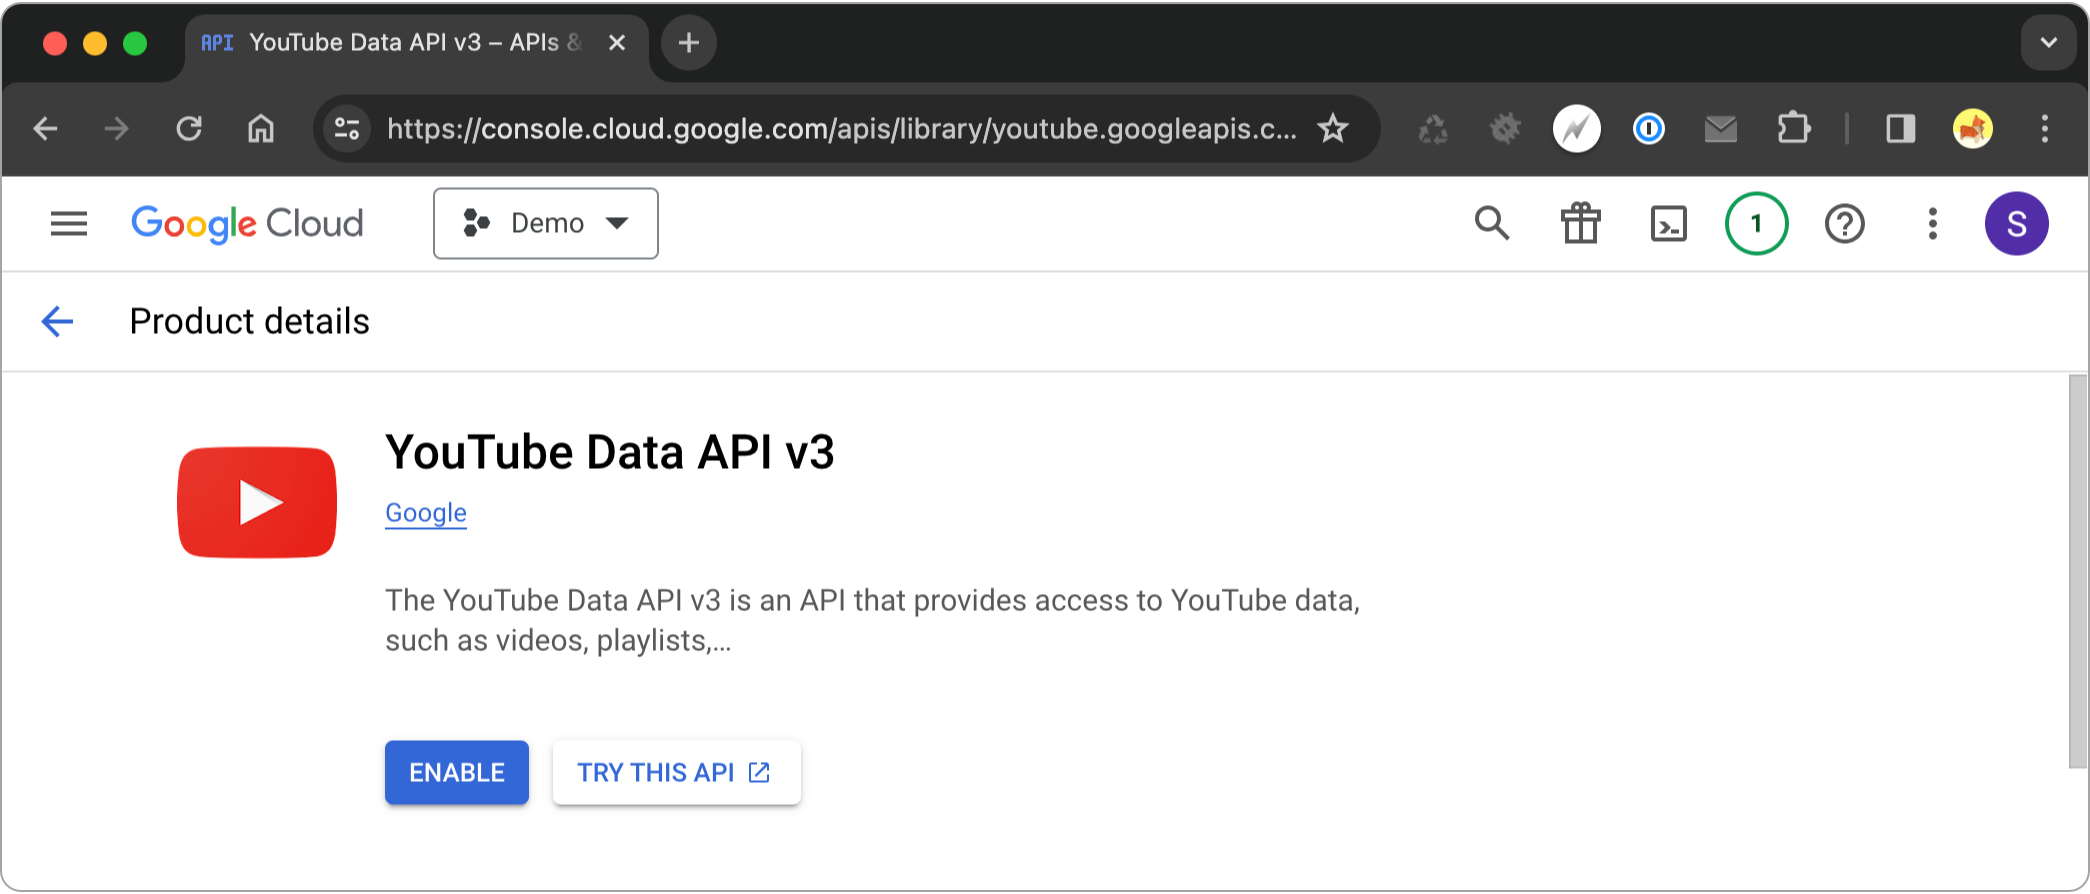Open the Google publisher link
This screenshot has height=894, width=2090.
coord(426,513)
